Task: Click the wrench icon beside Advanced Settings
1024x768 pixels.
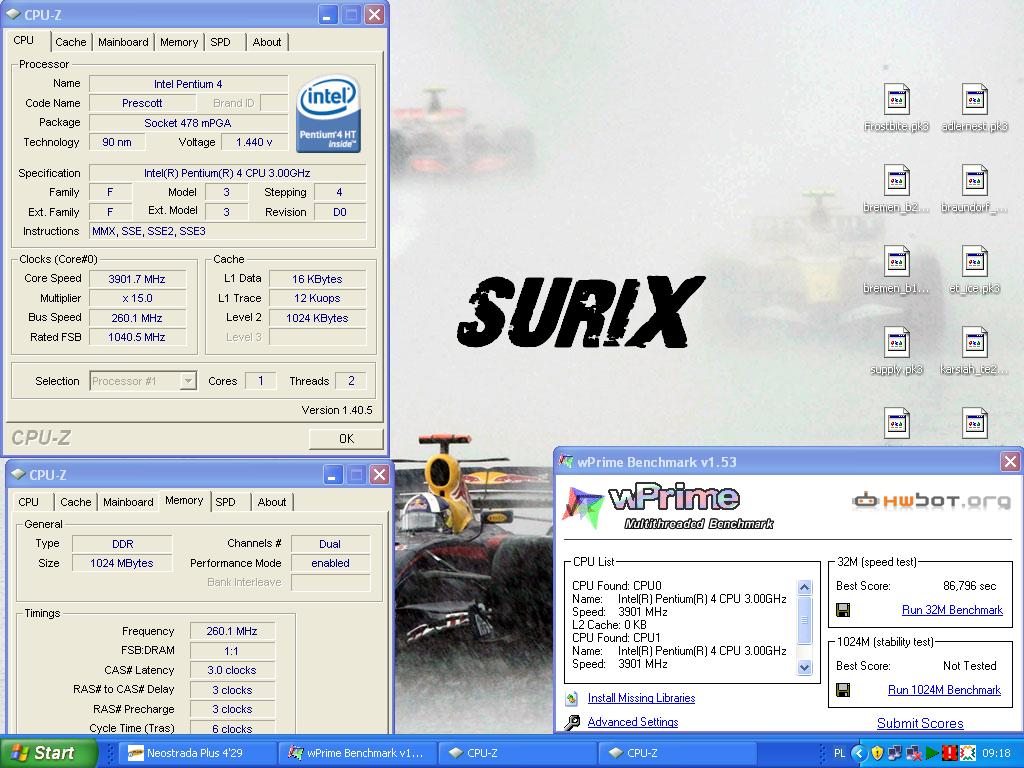Action: [x=572, y=722]
